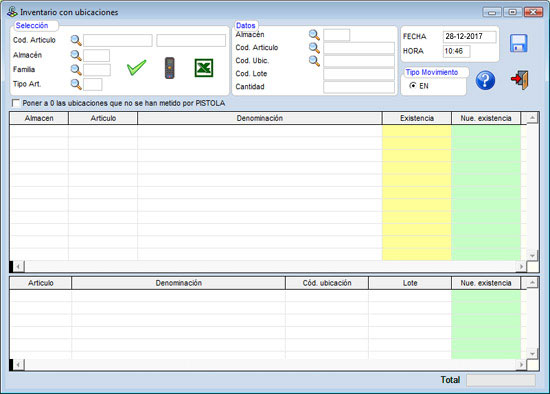
Task: Click lower grid vertical scrollbar up arrow
Action: point(532,282)
